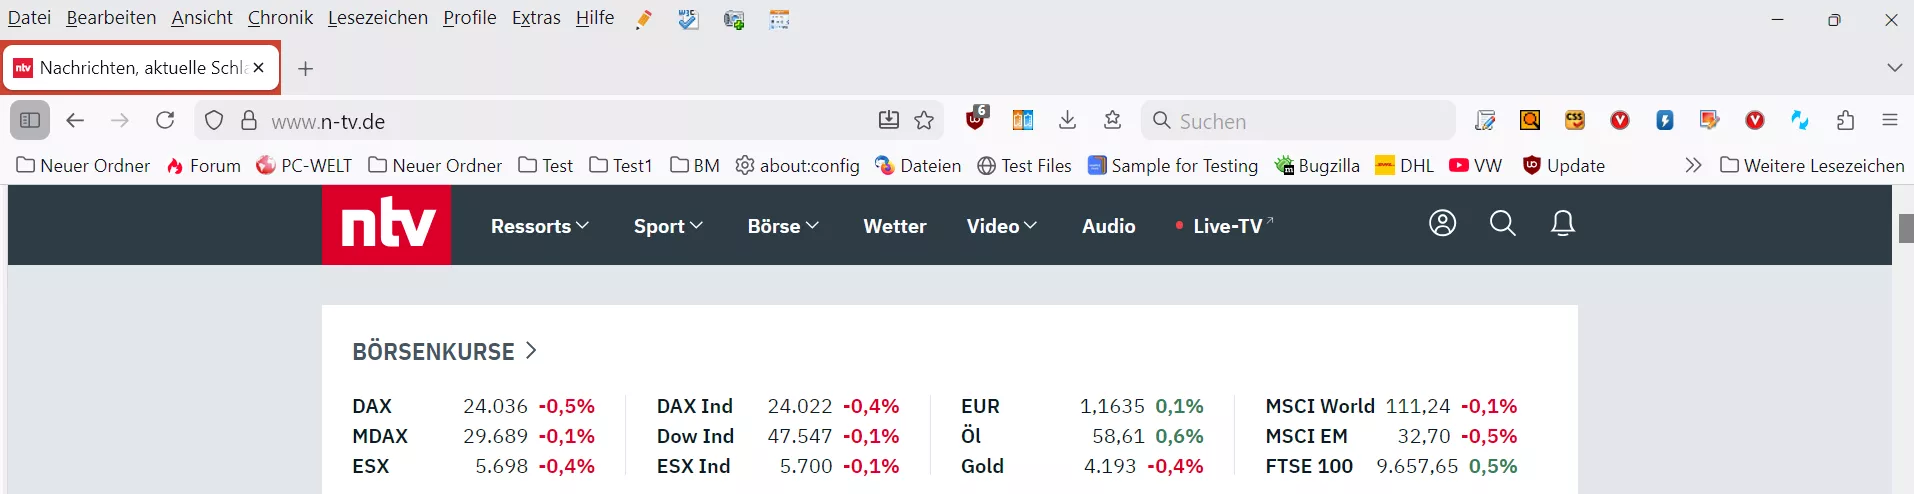Expand the Ressorts dropdown
This screenshot has height=494, width=1914.
pos(539,226)
